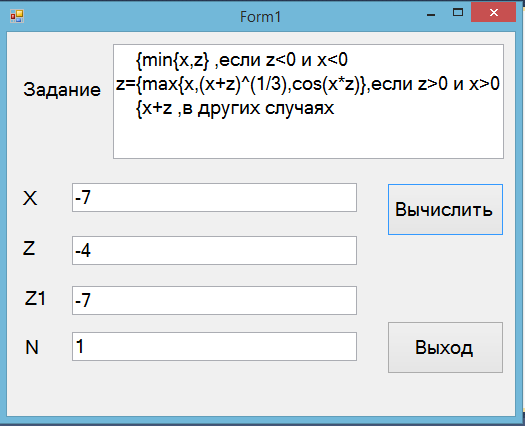Screen dimensions: 525x426
Task: Open the Form1 window icon menu
Action: 17,16
